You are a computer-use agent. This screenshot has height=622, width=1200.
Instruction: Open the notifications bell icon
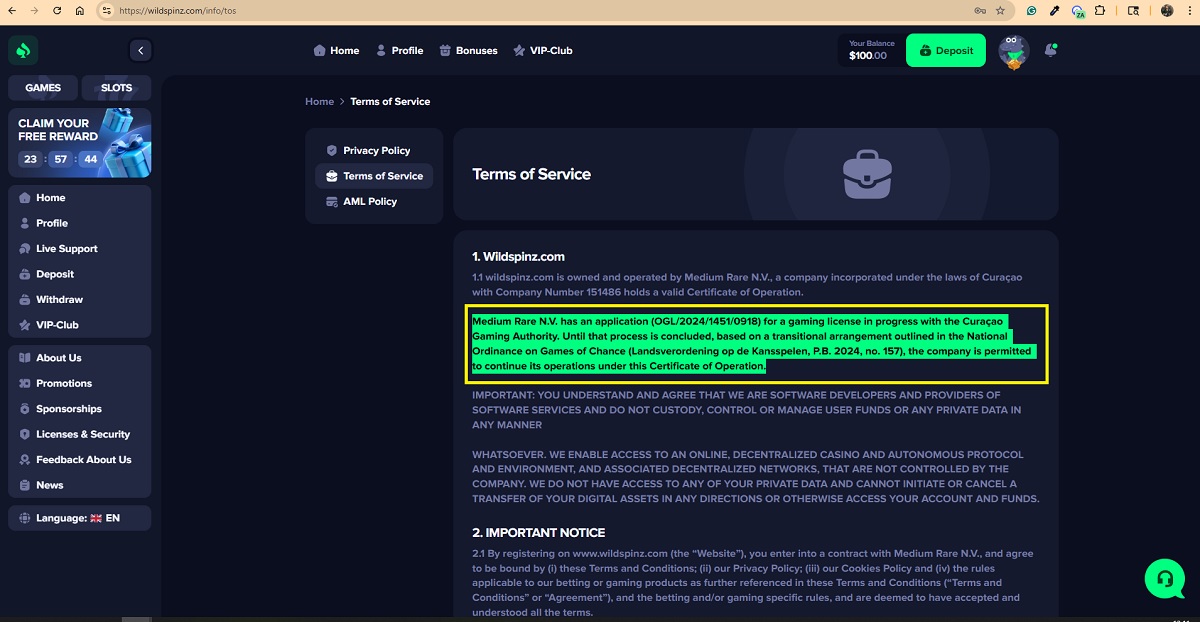[x=1050, y=50]
